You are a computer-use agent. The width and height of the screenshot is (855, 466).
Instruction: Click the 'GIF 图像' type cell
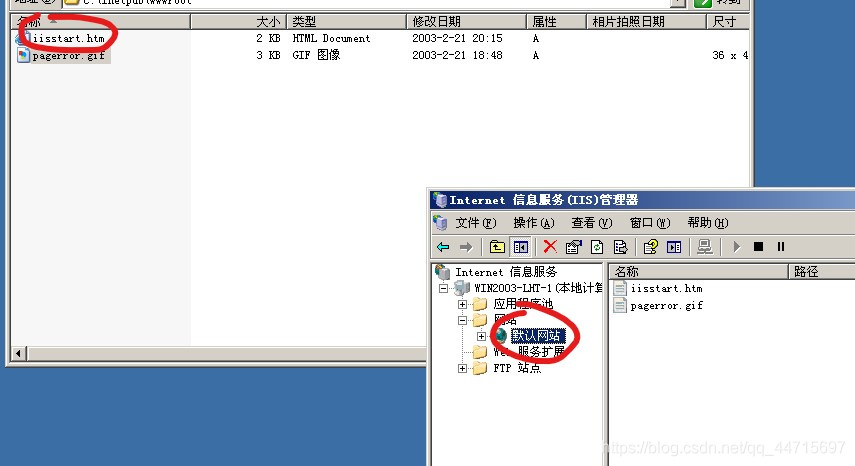coord(316,55)
